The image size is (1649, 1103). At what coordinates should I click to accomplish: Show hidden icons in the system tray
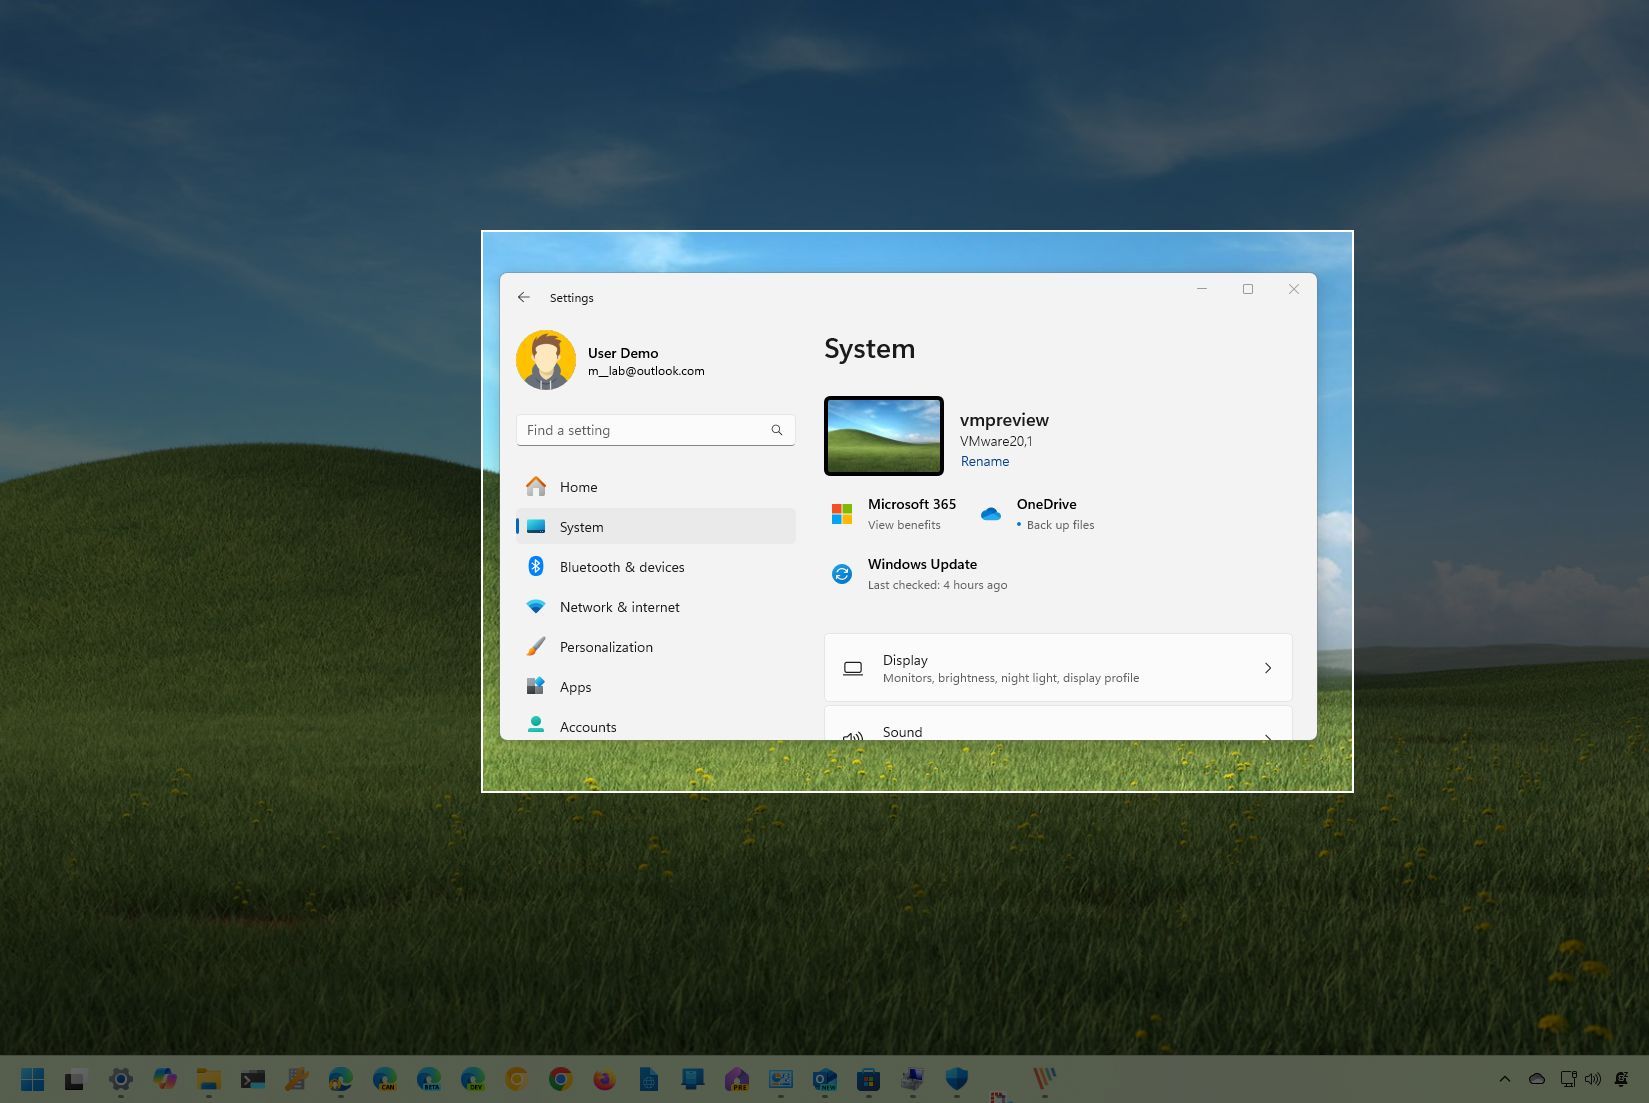(1504, 1079)
